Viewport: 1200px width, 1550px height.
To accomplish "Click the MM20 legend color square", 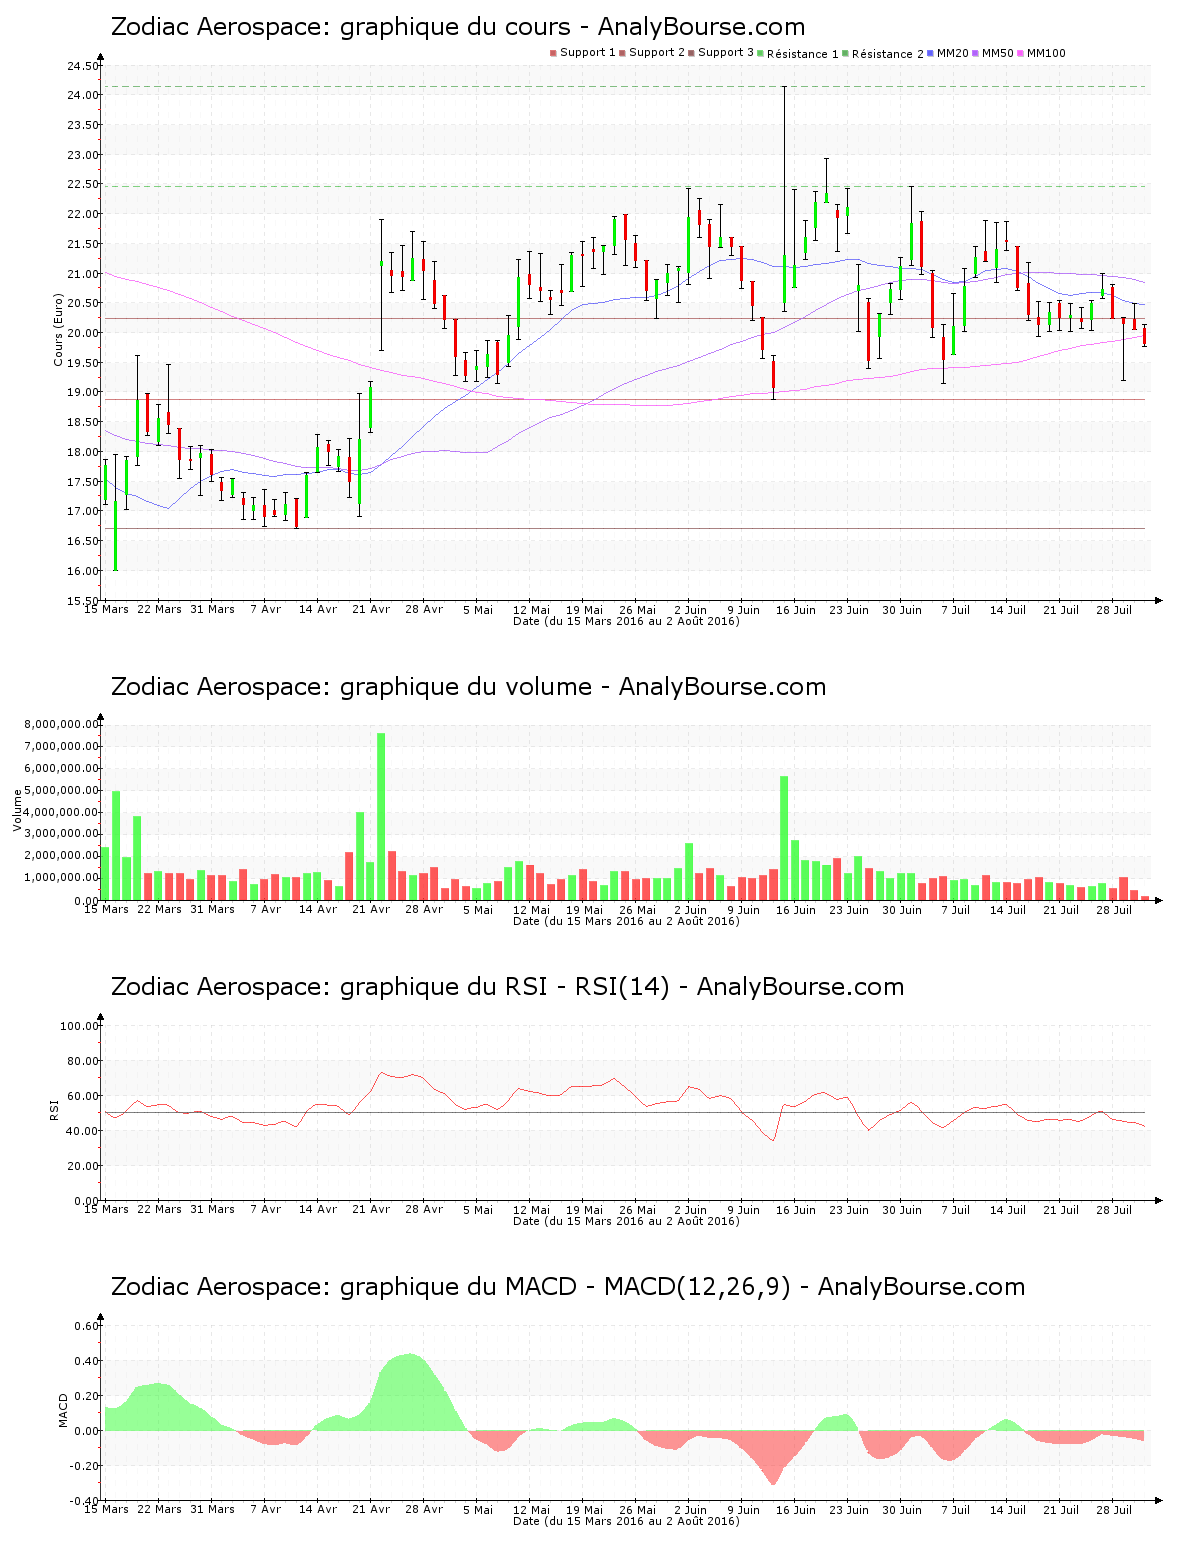I will click(932, 53).
